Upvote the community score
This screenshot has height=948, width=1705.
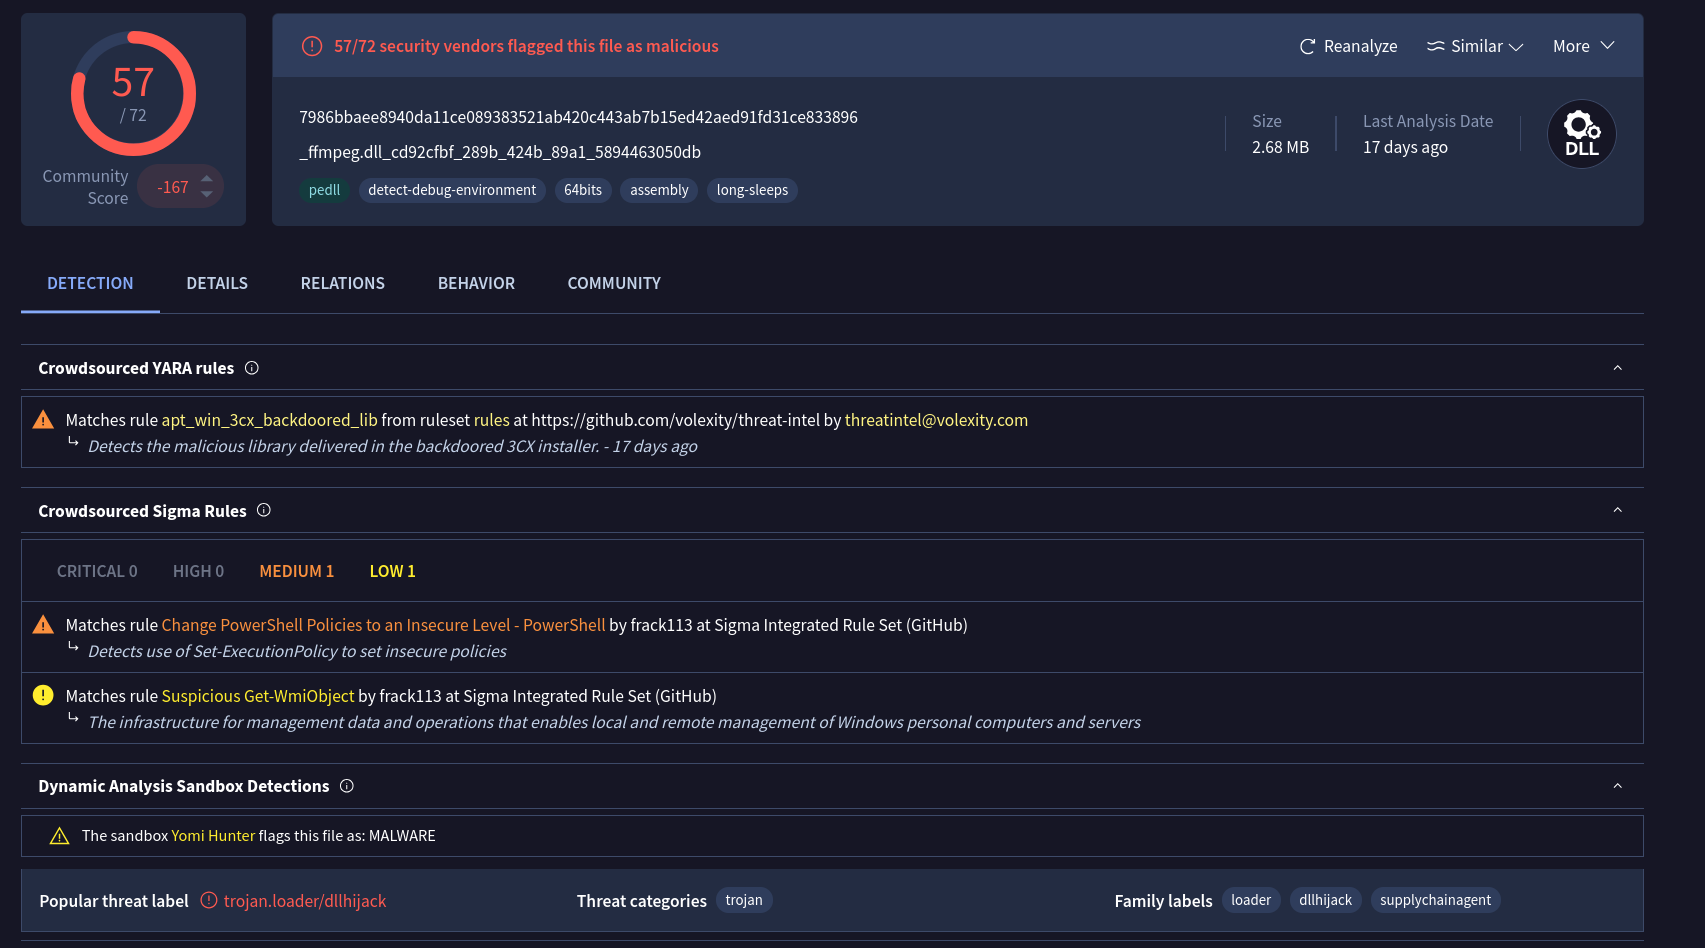(207, 179)
